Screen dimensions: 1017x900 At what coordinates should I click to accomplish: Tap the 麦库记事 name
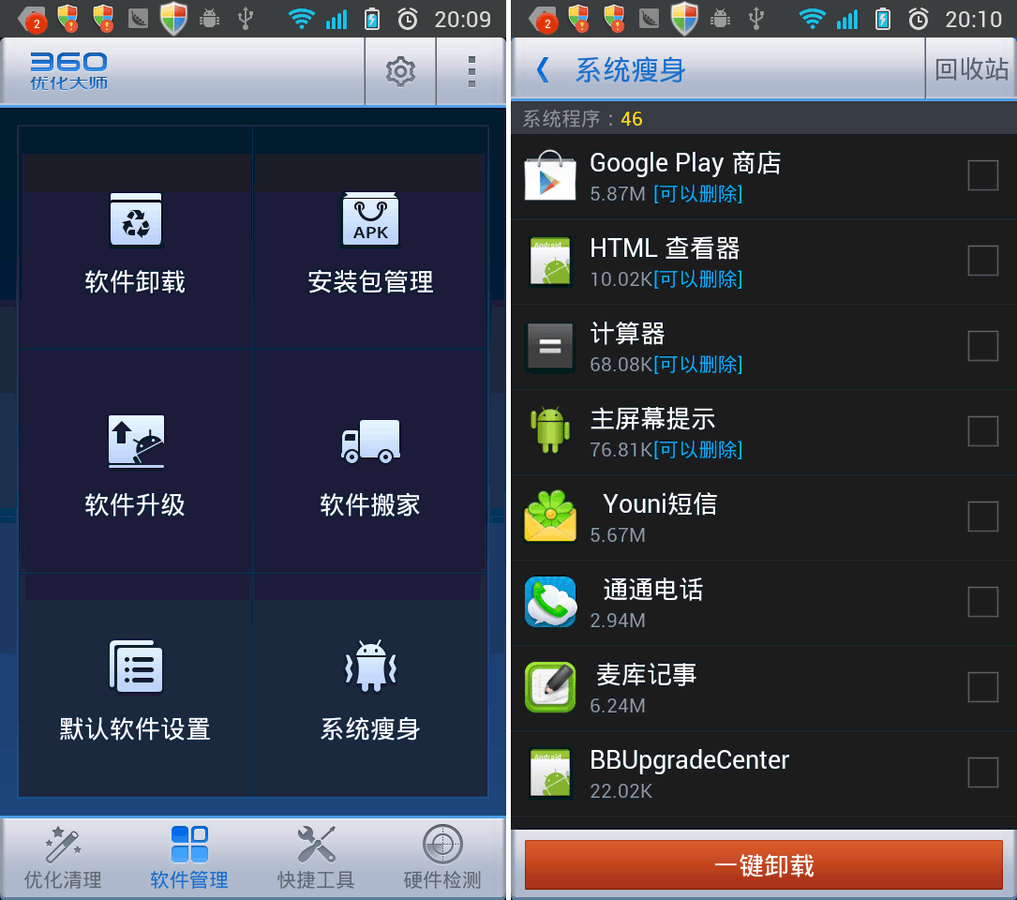point(646,675)
